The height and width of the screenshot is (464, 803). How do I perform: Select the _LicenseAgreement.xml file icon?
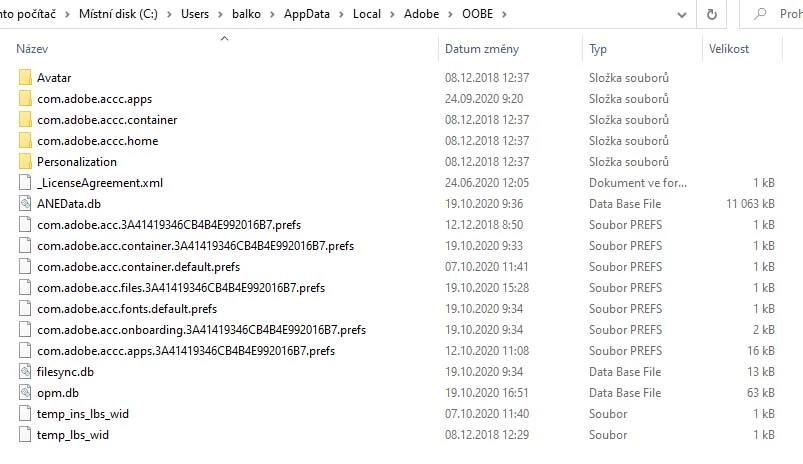tap(25, 182)
